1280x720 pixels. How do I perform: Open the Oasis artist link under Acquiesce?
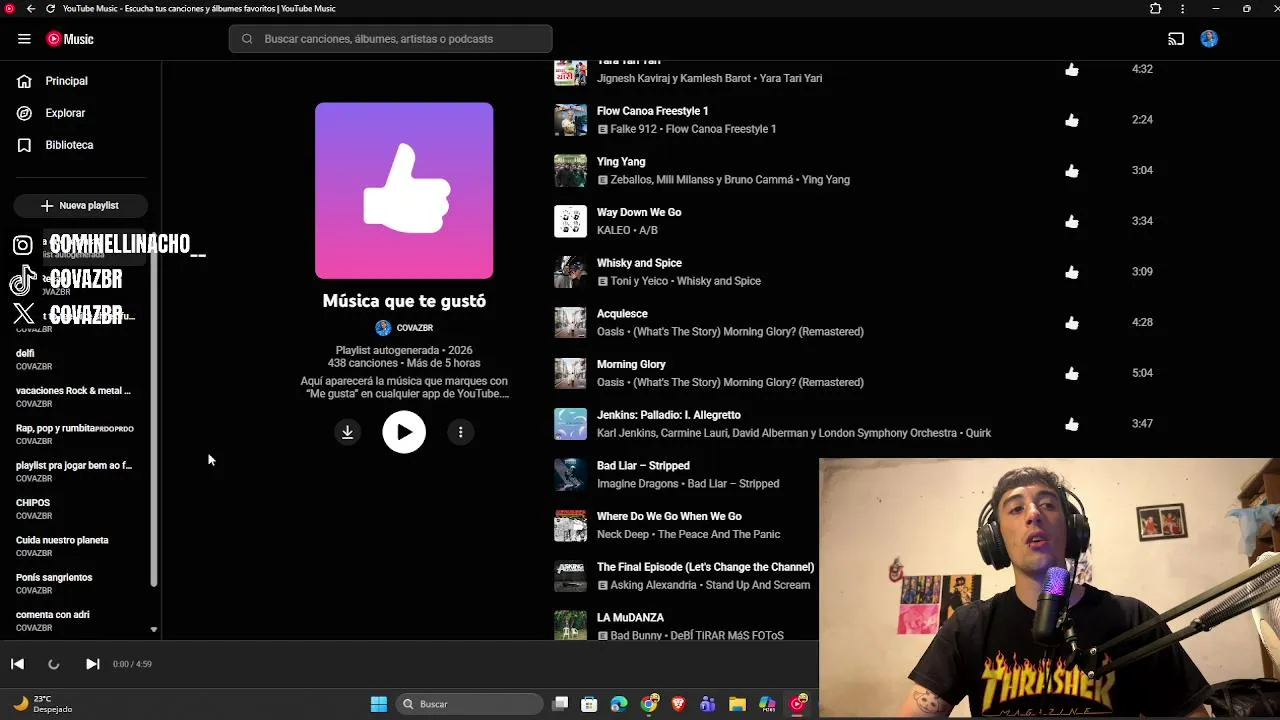(x=612, y=332)
